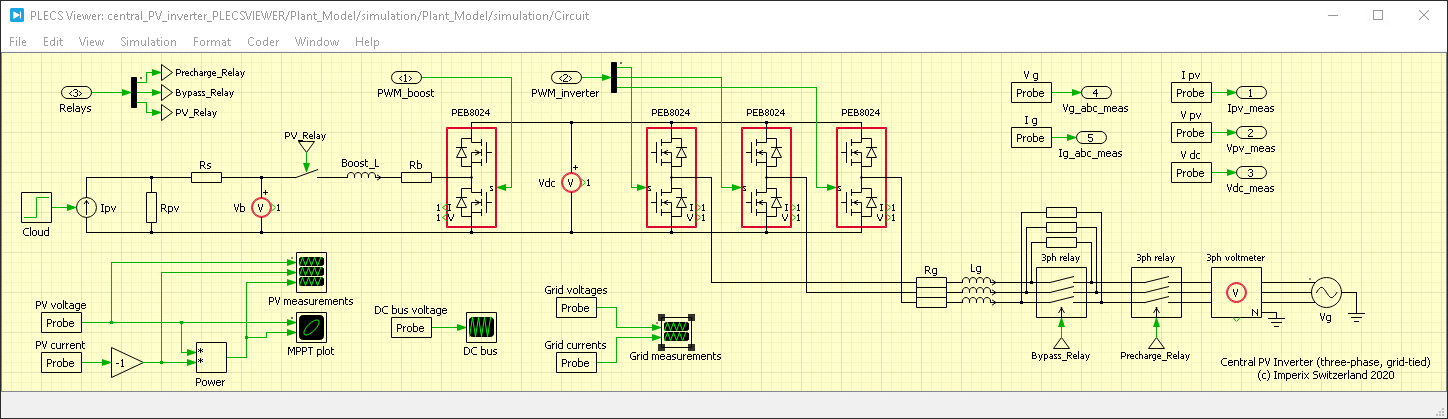The image size is (1448, 419).
Task: Open the Window menu
Action: (317, 42)
